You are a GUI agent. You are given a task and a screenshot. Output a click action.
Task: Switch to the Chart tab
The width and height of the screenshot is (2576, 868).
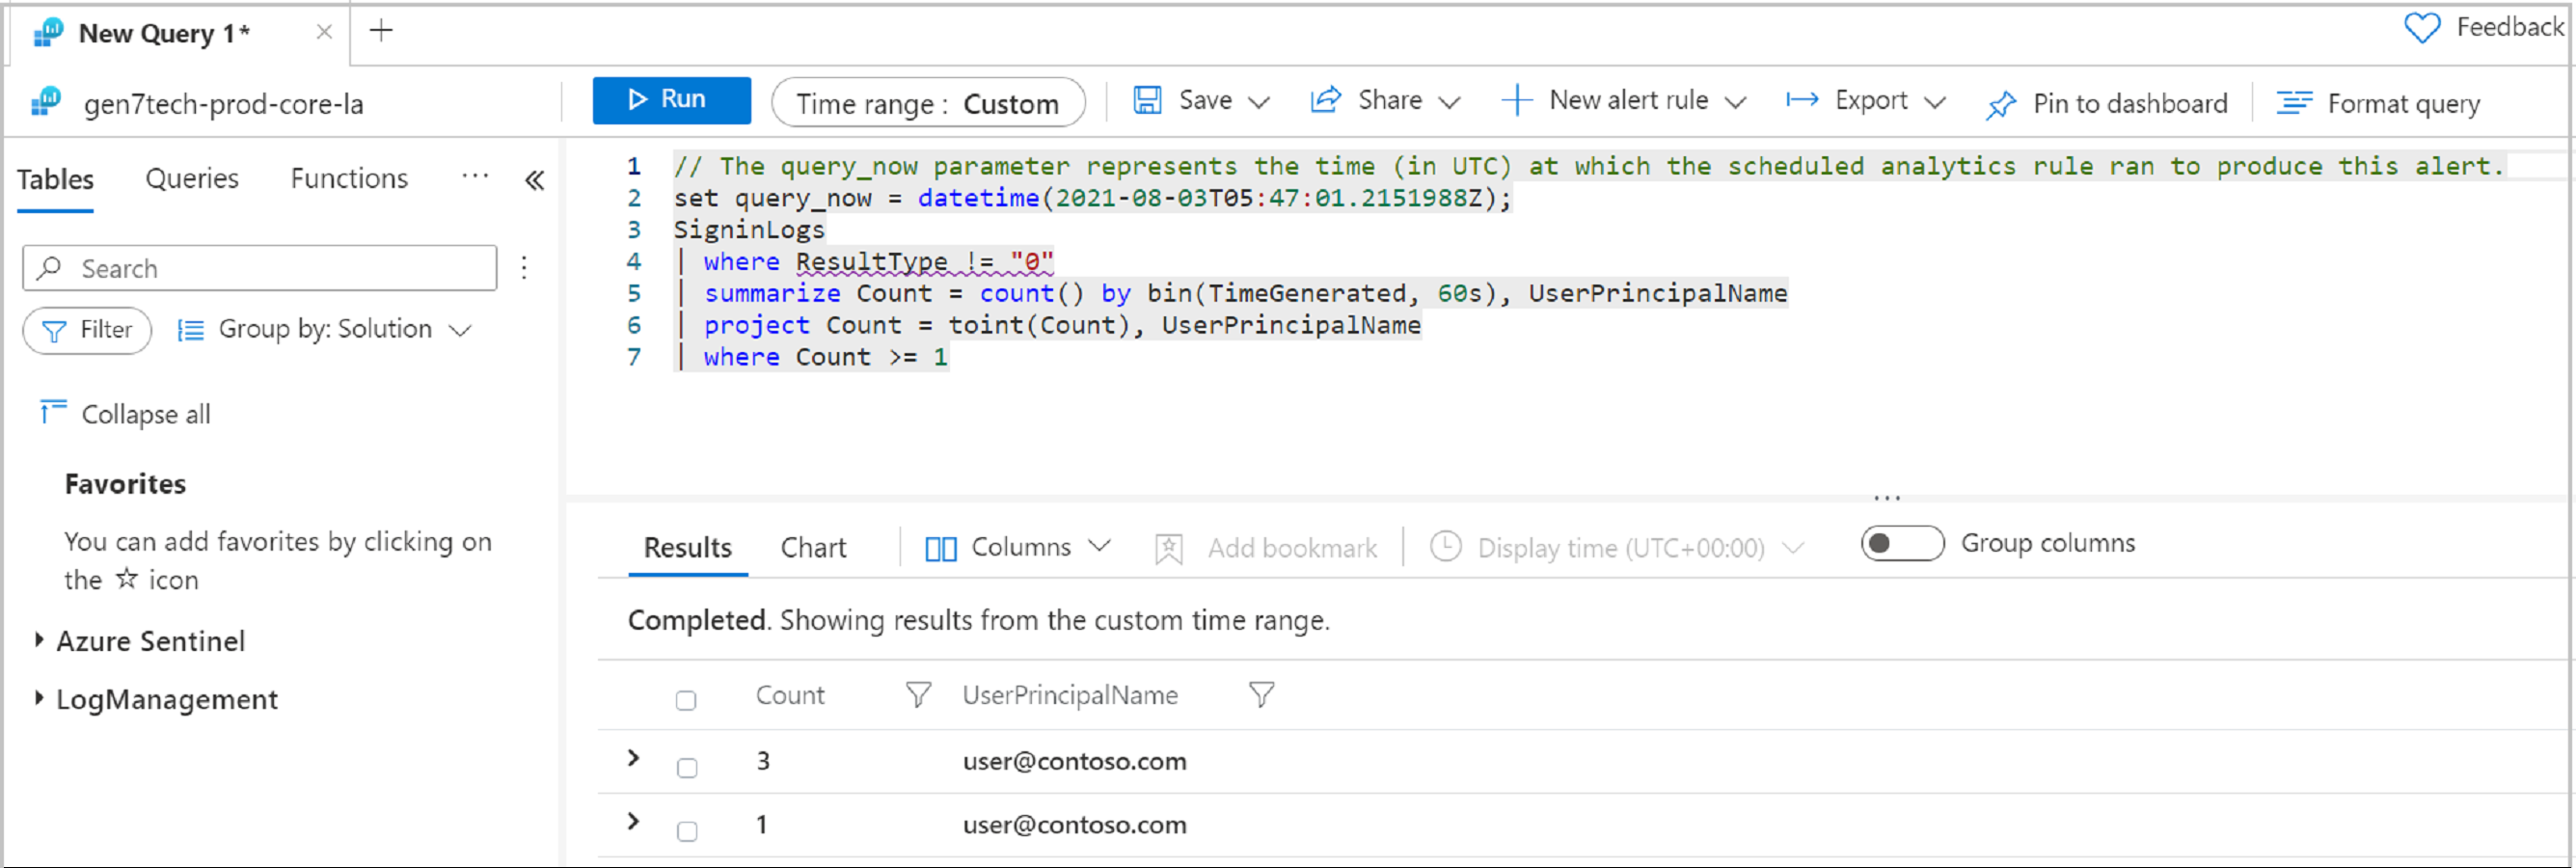(812, 548)
